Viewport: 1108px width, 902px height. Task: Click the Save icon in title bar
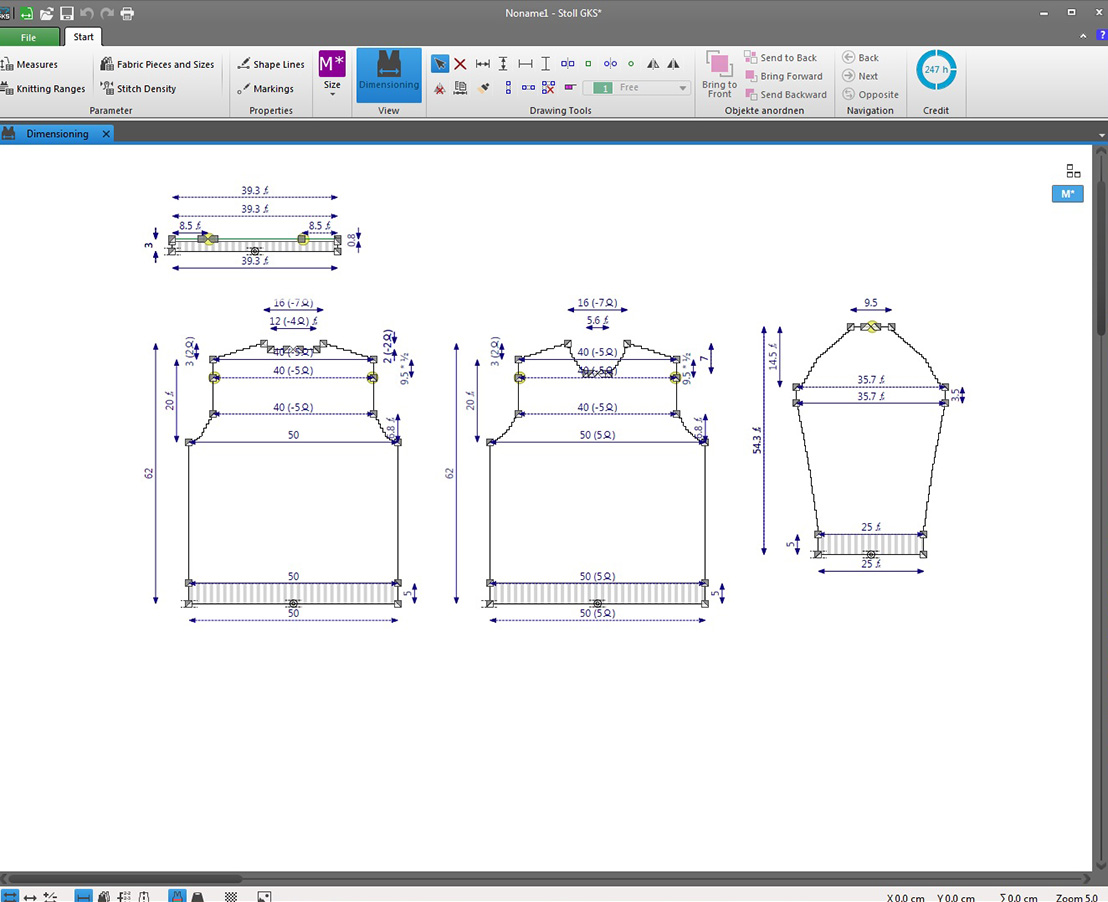(66, 13)
